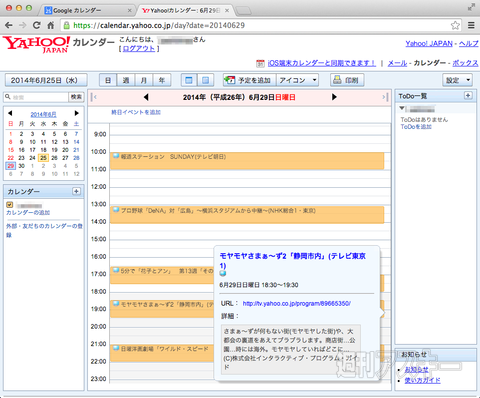Switch to month view 月 tab
Viewport: 480px width, 398px height.
pyautogui.click(x=144, y=80)
